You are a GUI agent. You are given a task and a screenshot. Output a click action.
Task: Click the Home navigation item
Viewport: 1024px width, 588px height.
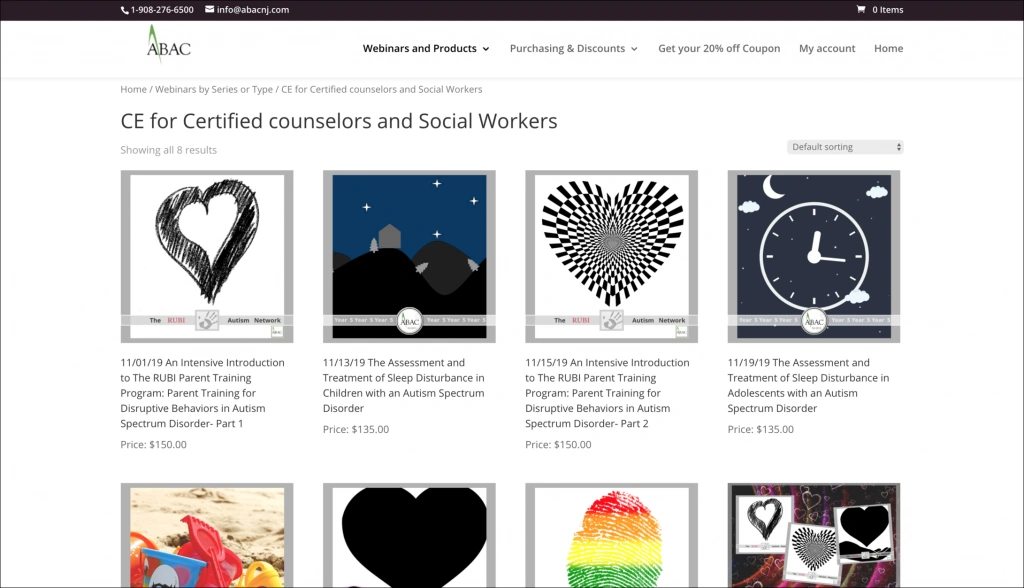tap(888, 48)
